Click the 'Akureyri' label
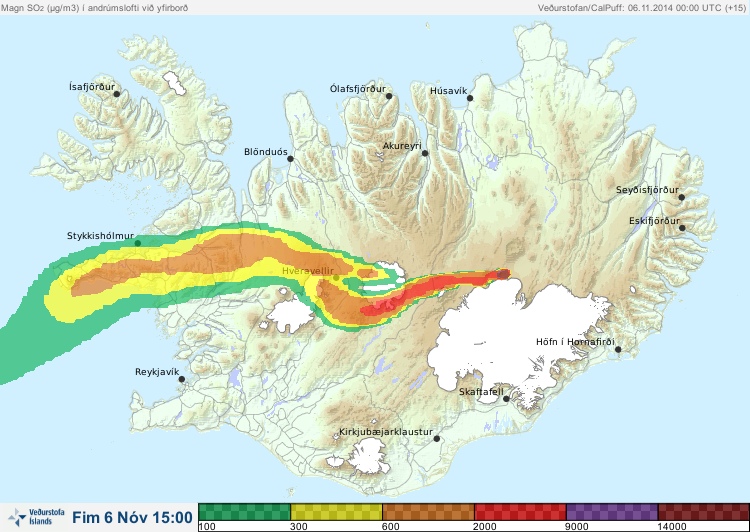This screenshot has width=750, height=532. click(x=402, y=146)
